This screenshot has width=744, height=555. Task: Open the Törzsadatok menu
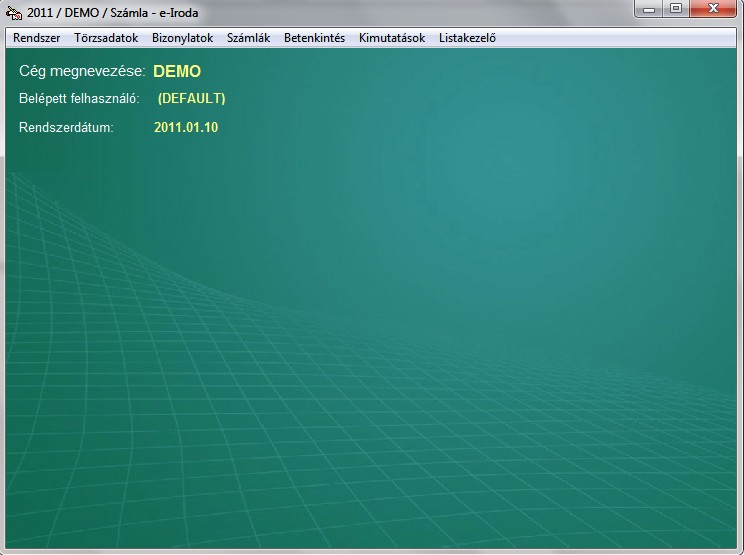tap(106, 38)
